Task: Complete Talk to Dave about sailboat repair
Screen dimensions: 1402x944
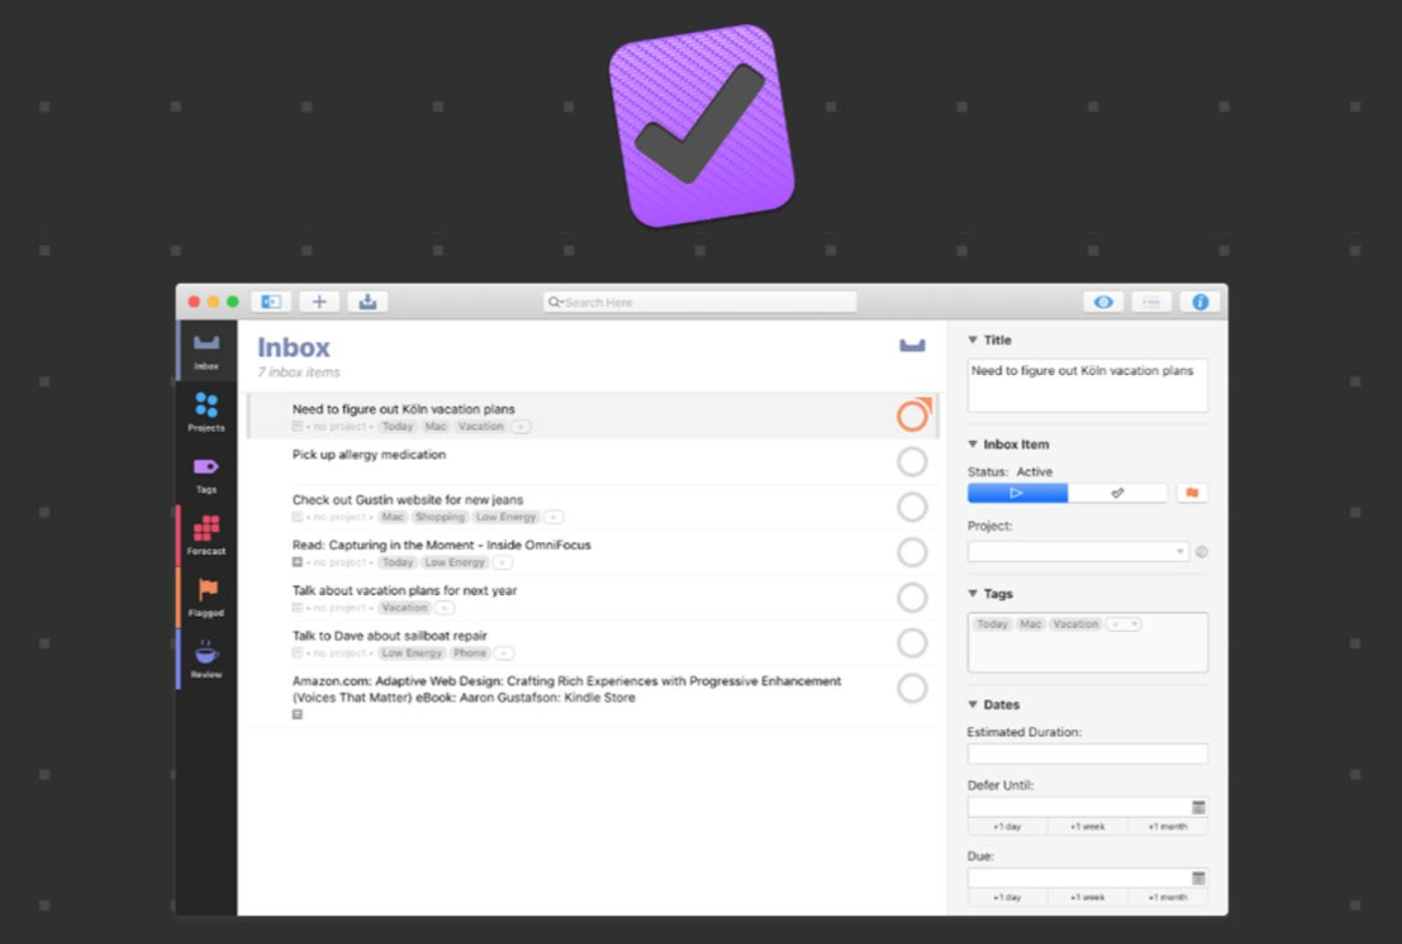Action: click(912, 643)
